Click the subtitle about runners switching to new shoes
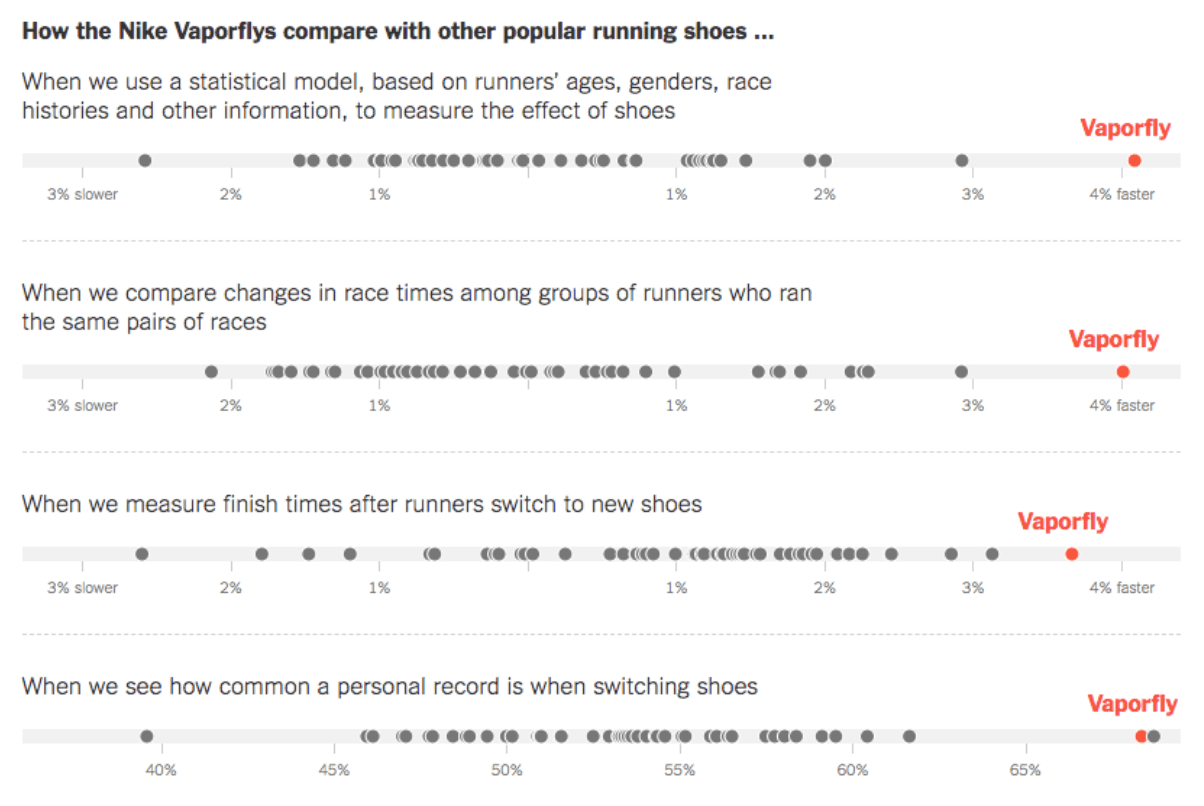Viewport: 1204px width, 806px height. pos(361,504)
